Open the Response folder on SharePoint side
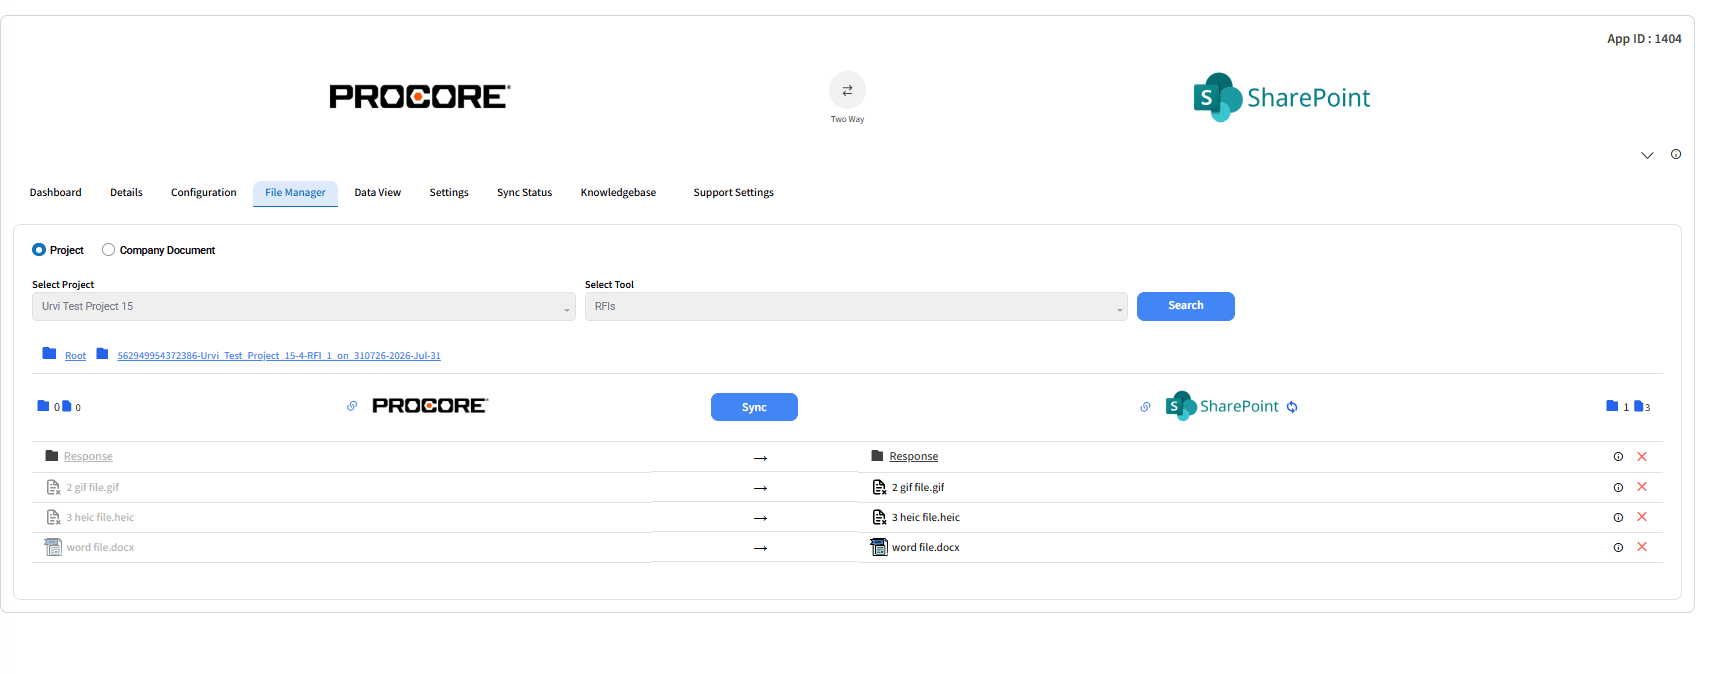 coord(914,457)
